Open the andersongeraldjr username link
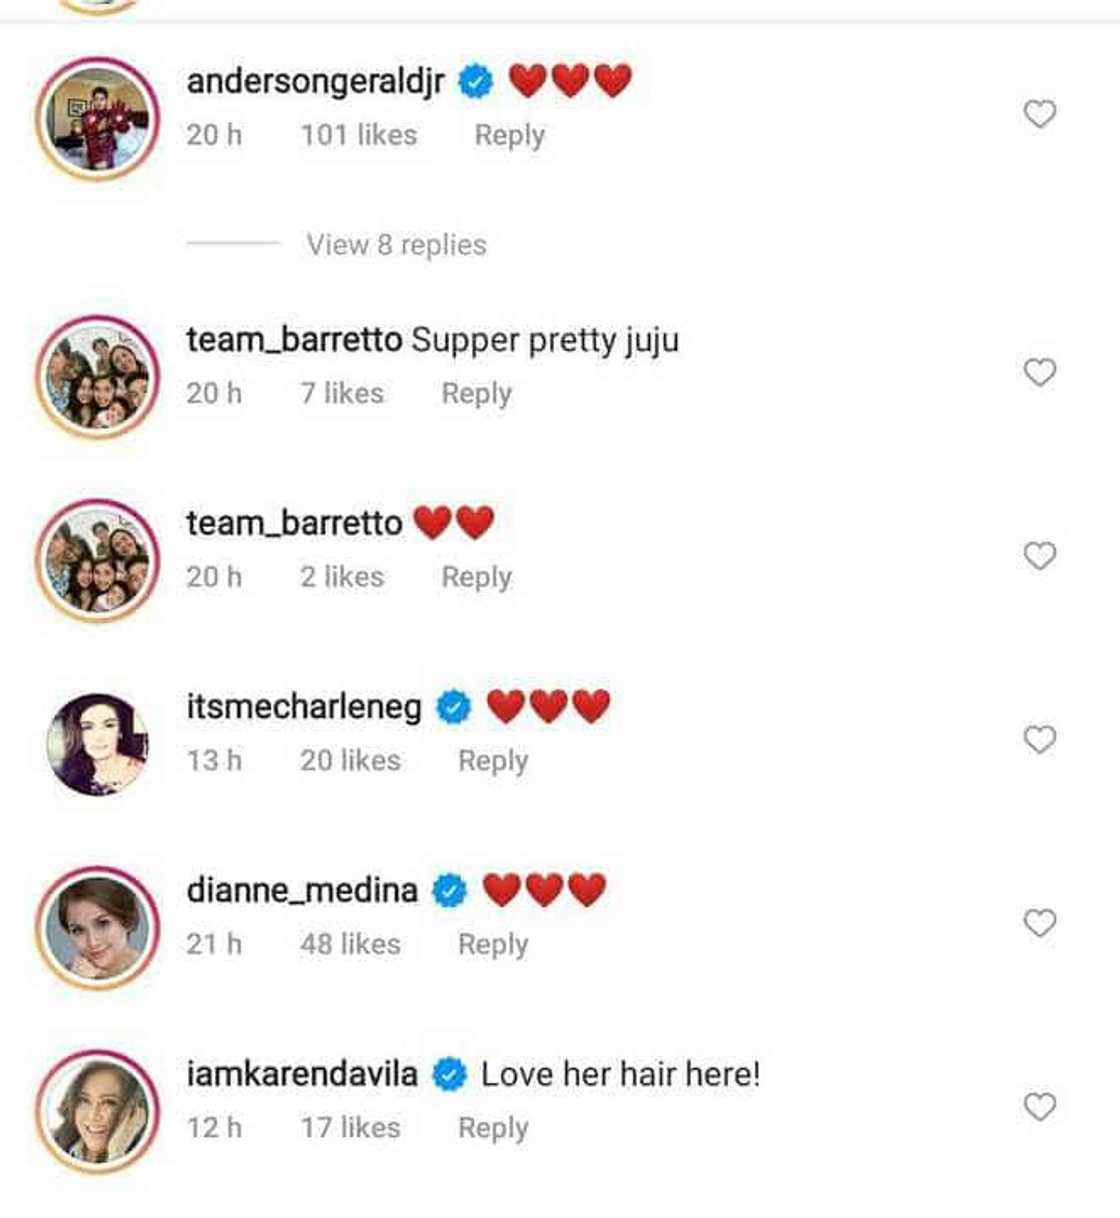Viewport: 1120px width, 1218px height. 315,81
